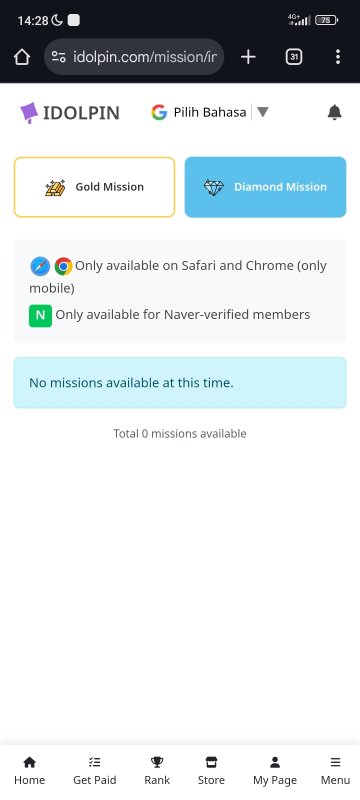This screenshot has width=360, height=800.
Task: Click the IDOLPIN logo
Action: coord(69,113)
